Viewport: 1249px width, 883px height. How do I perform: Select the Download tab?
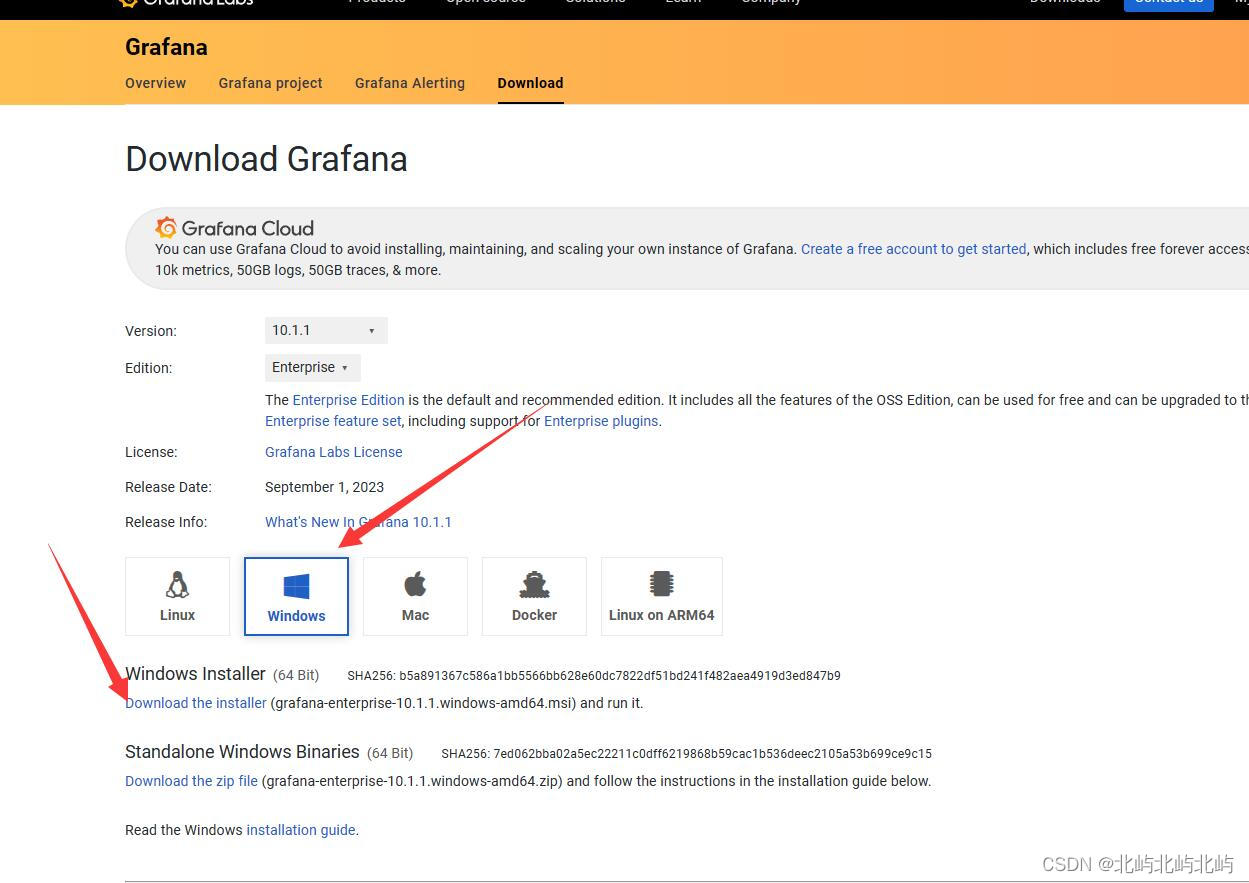point(530,83)
